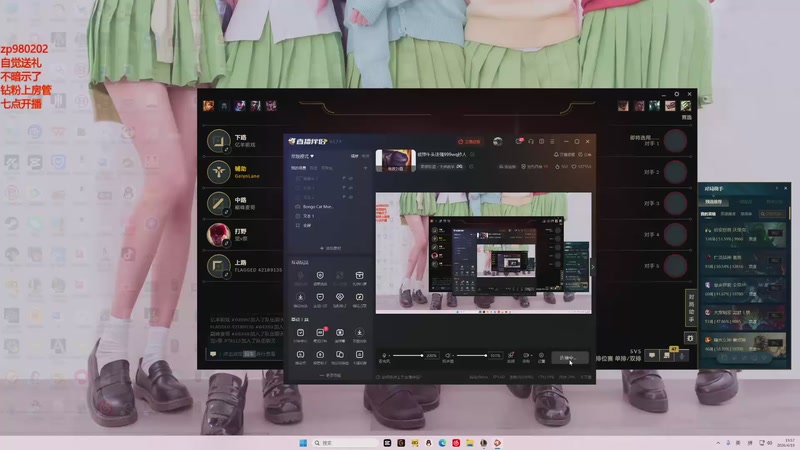Screen dimensions: 800x450
Task: Click the bell 开播提醒 reminder icon
Action: [x=565, y=154]
